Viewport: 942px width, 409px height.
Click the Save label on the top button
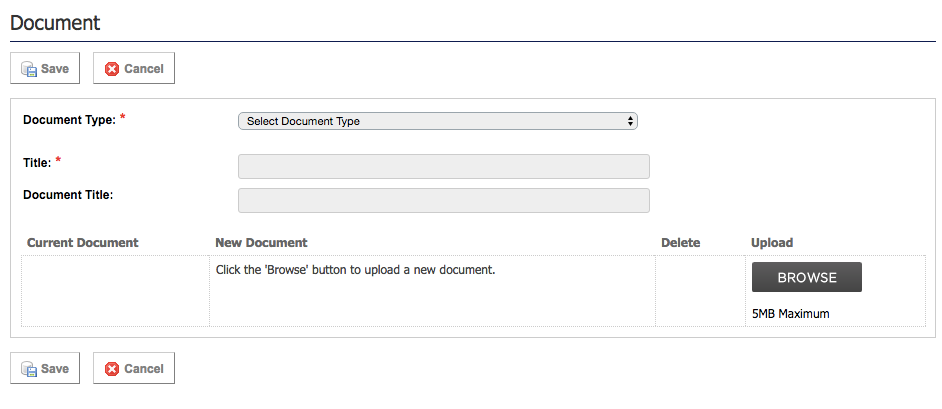55,69
